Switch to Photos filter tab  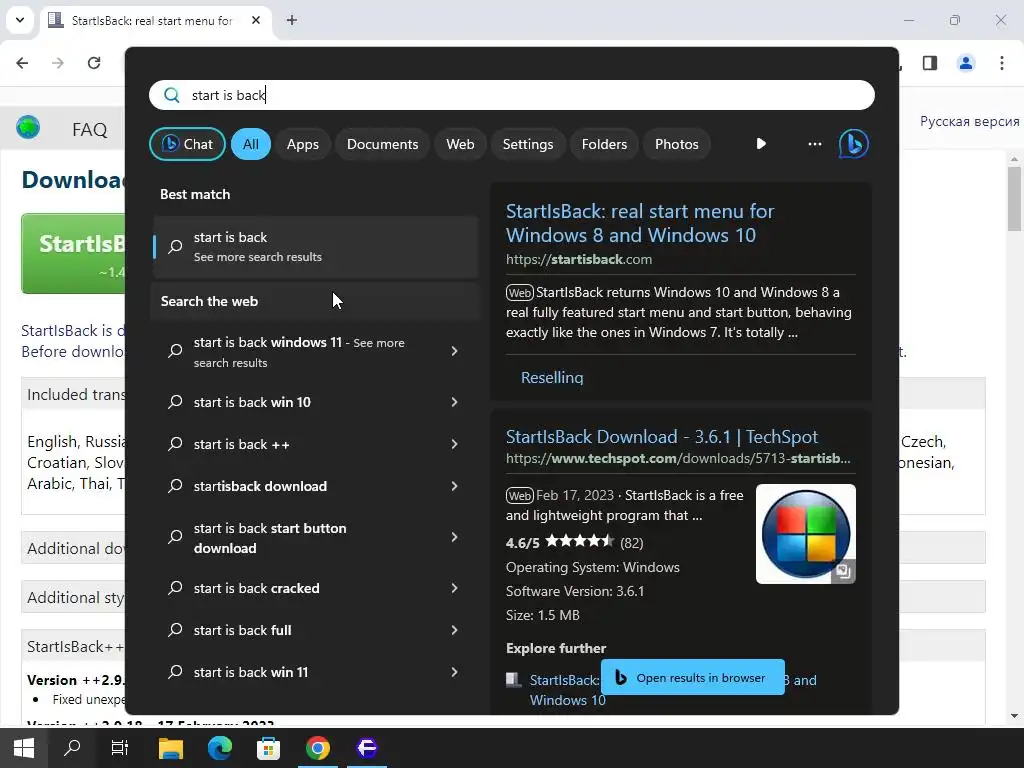677,144
